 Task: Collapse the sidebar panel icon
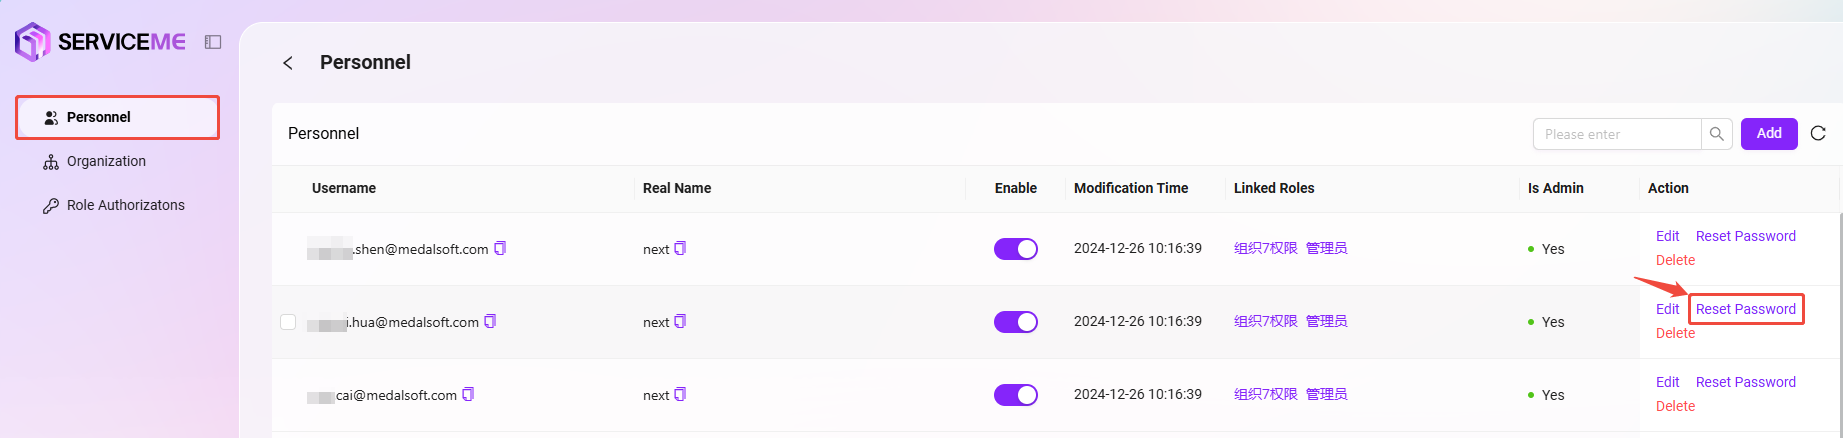point(213,42)
